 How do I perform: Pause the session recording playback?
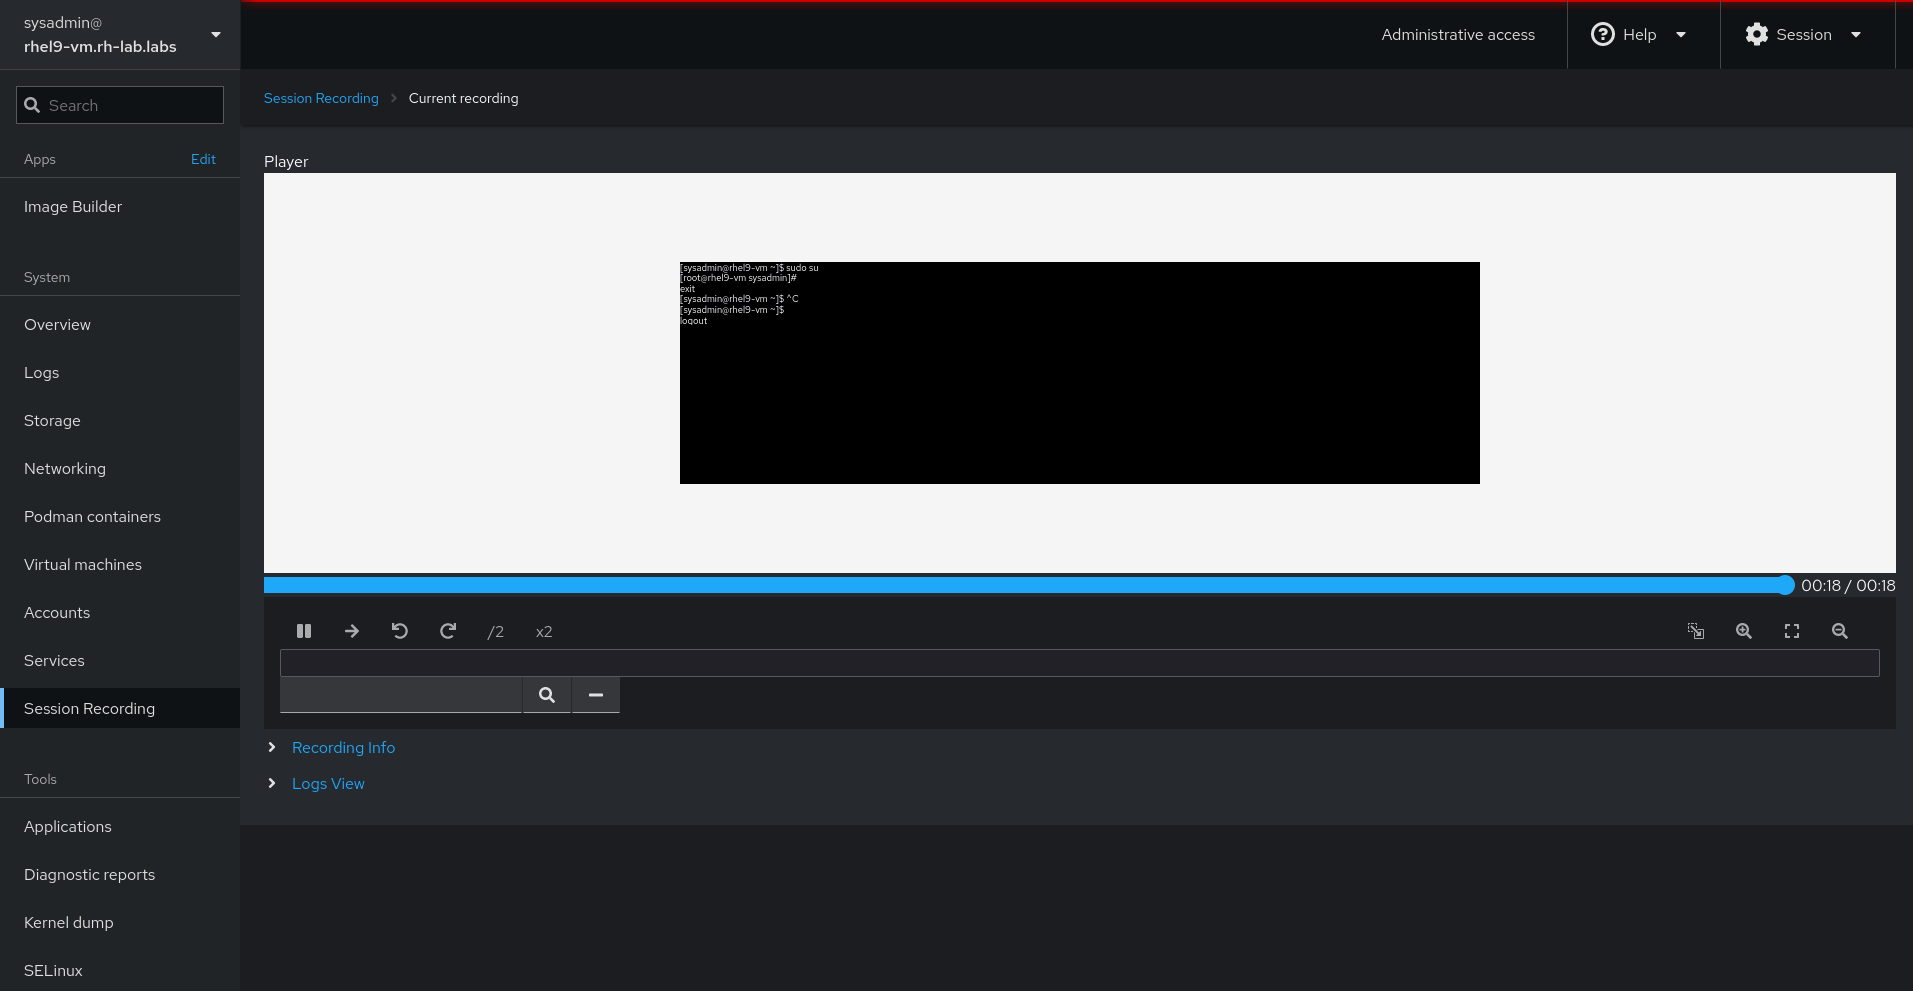304,631
